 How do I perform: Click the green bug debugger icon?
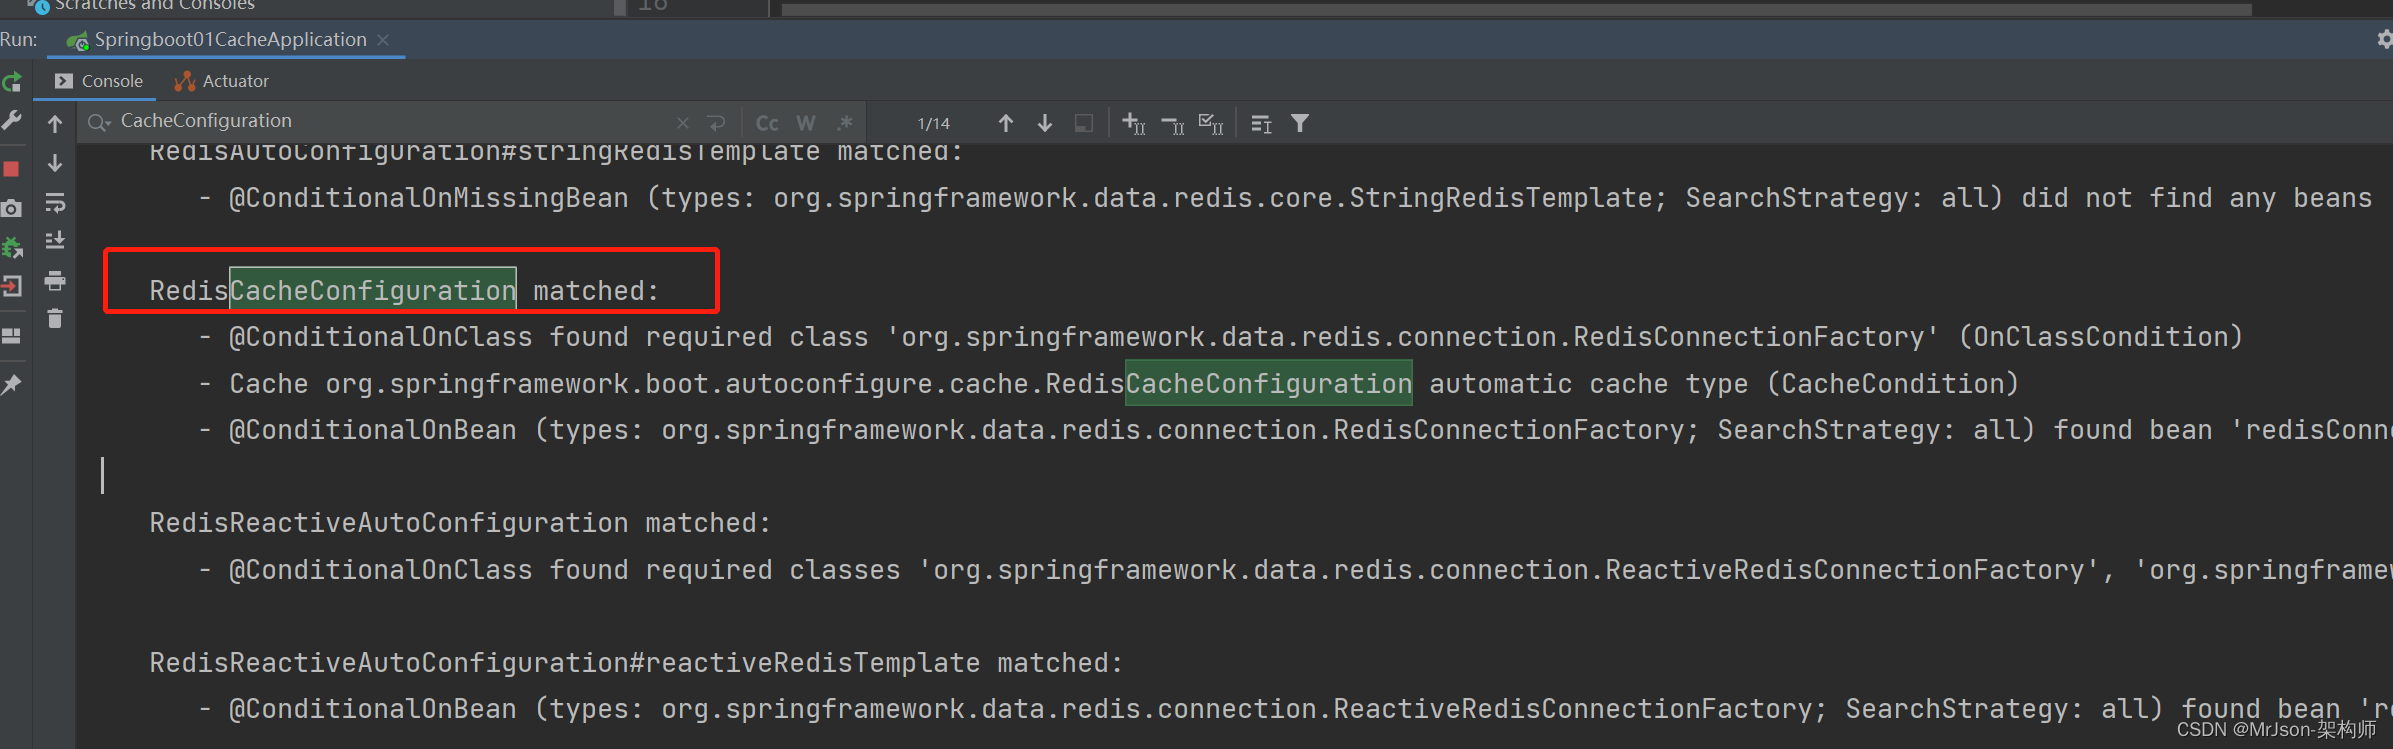point(12,247)
